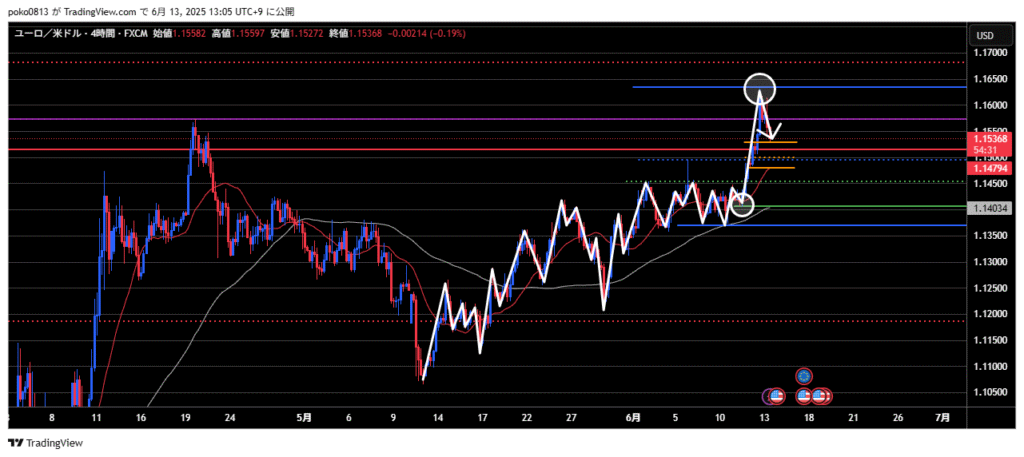Click the 7月 label on the time axis
Screen dimensions: 1024x457
(x=940, y=417)
